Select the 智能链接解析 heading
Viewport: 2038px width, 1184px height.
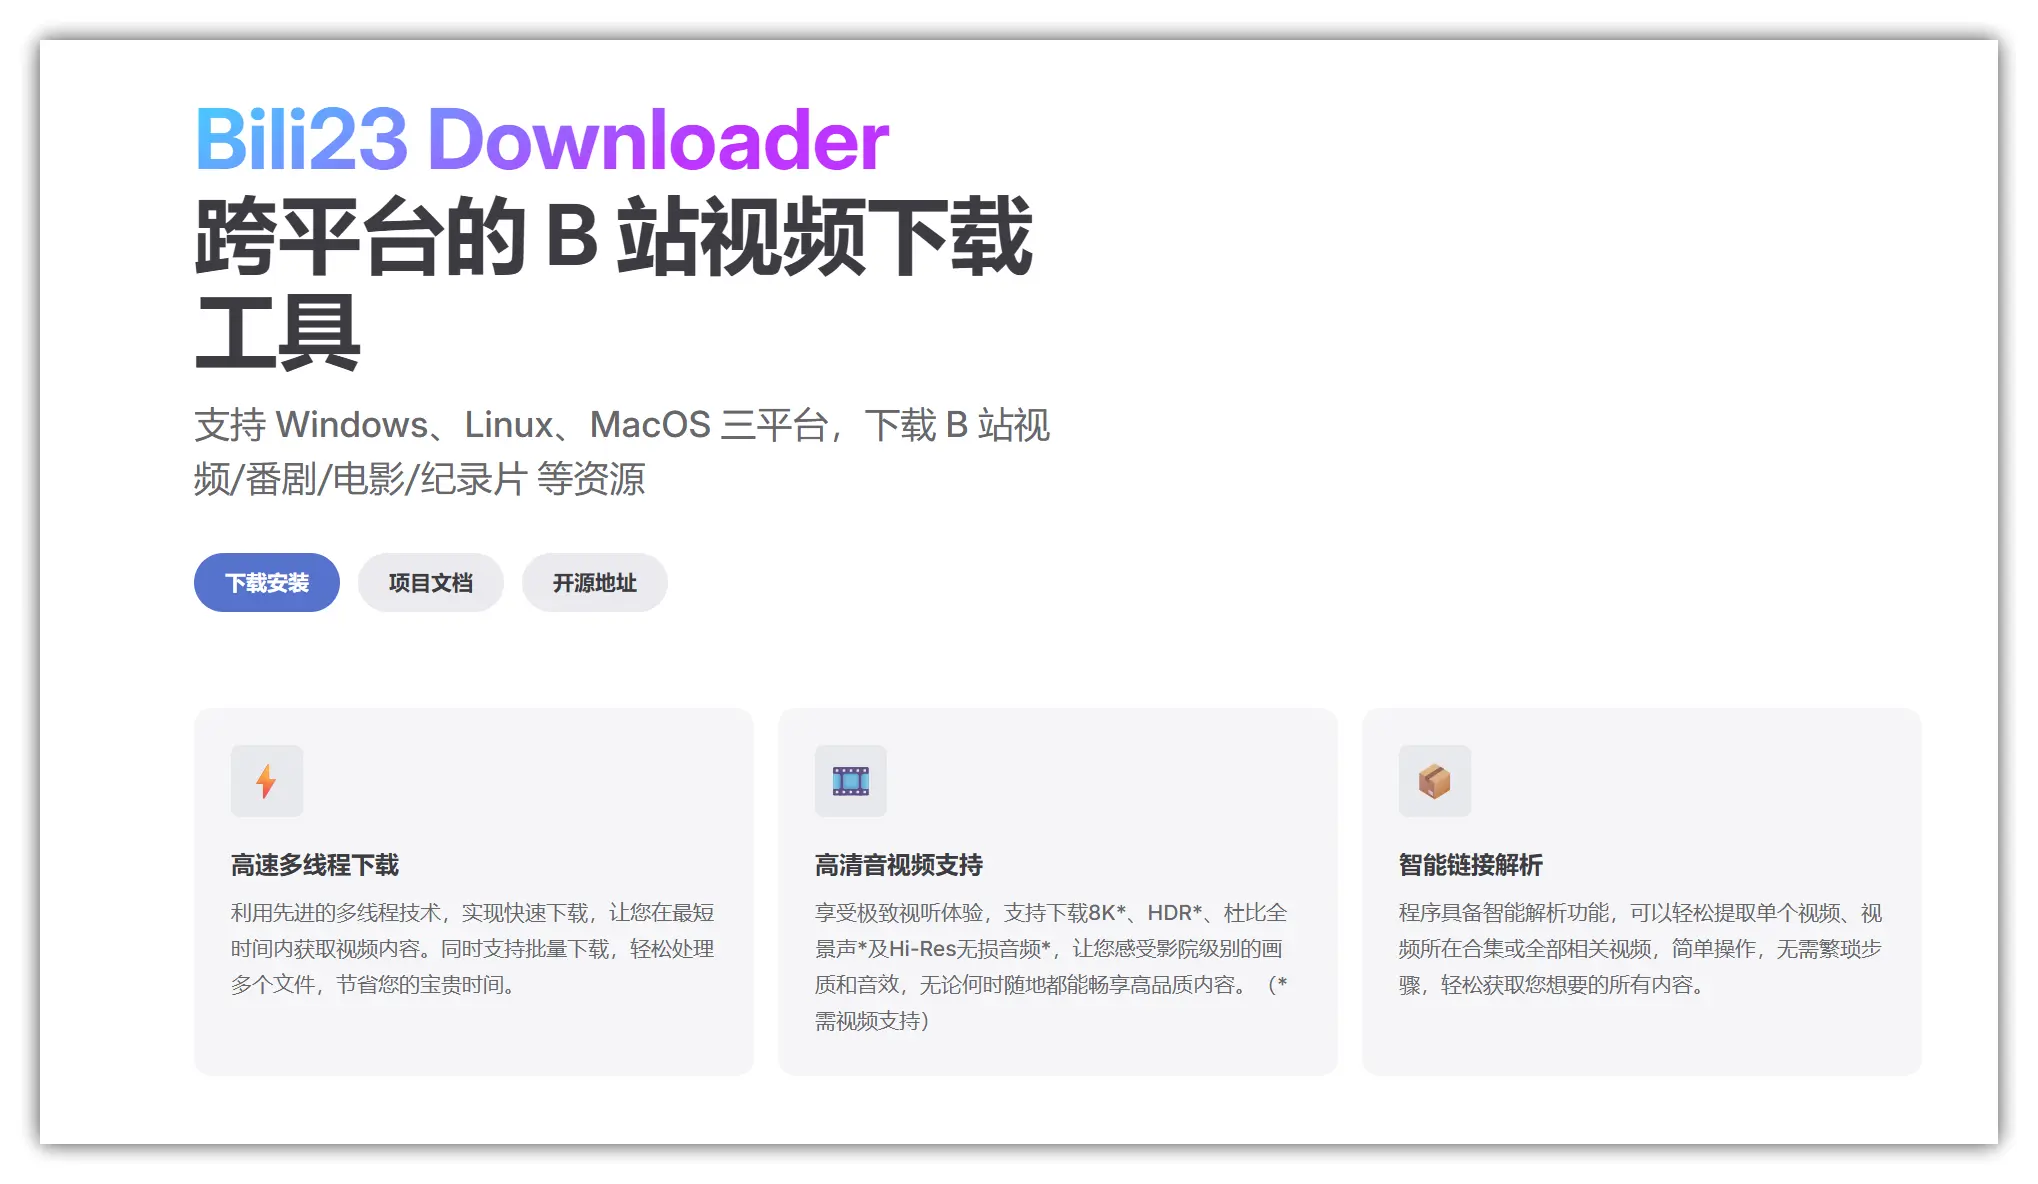(x=1471, y=865)
